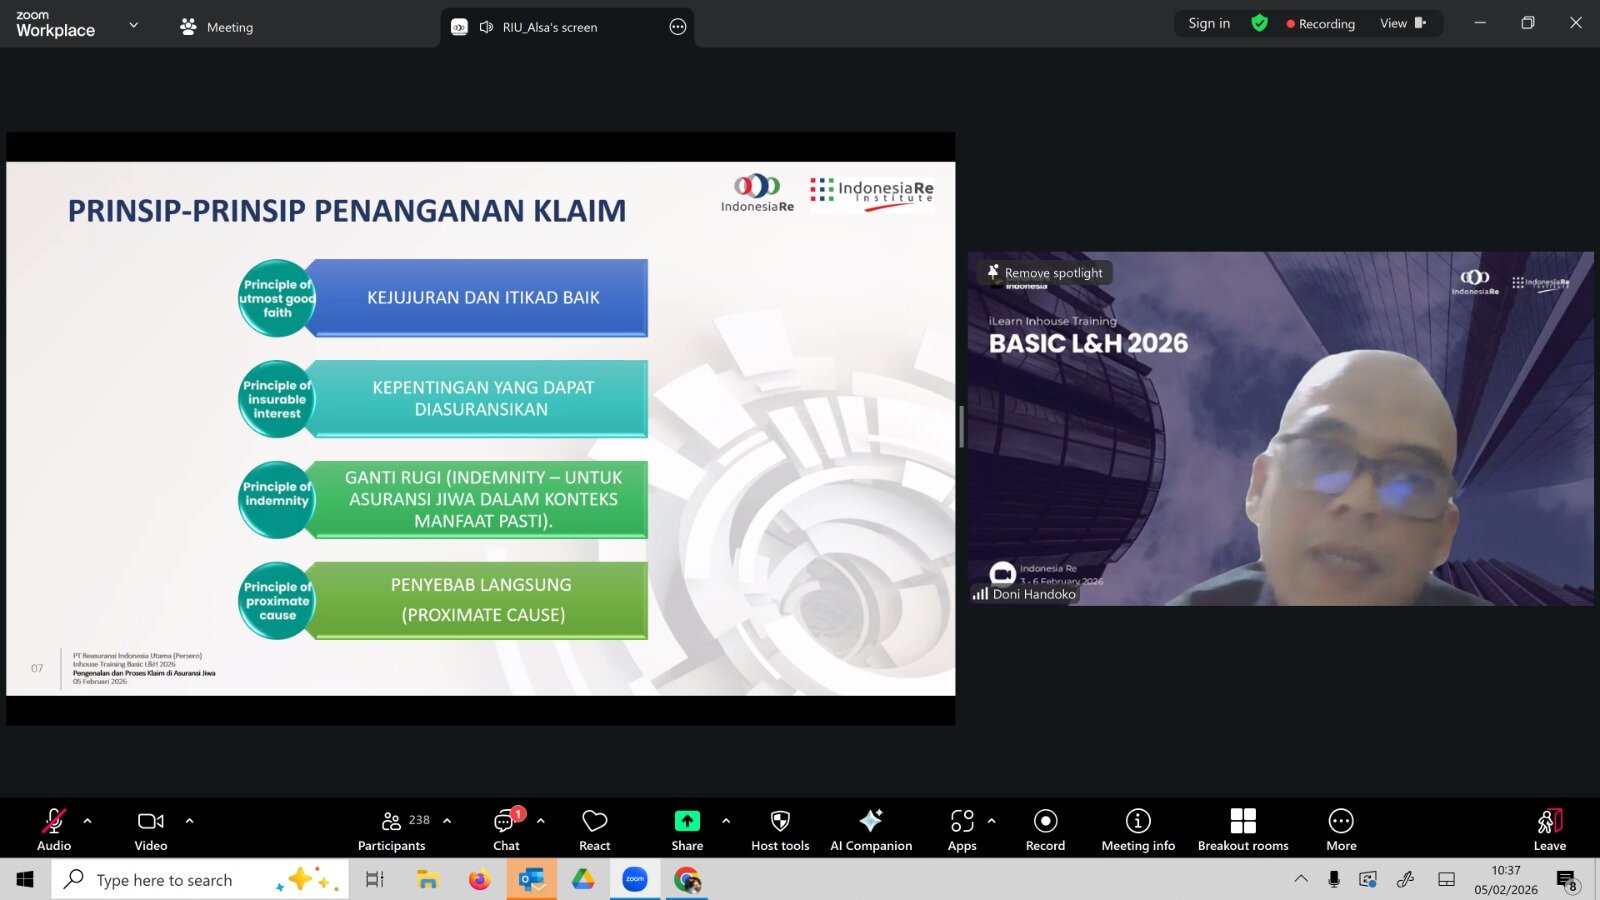Open the View menu
This screenshot has height=900, width=1600.
[x=1402, y=23]
